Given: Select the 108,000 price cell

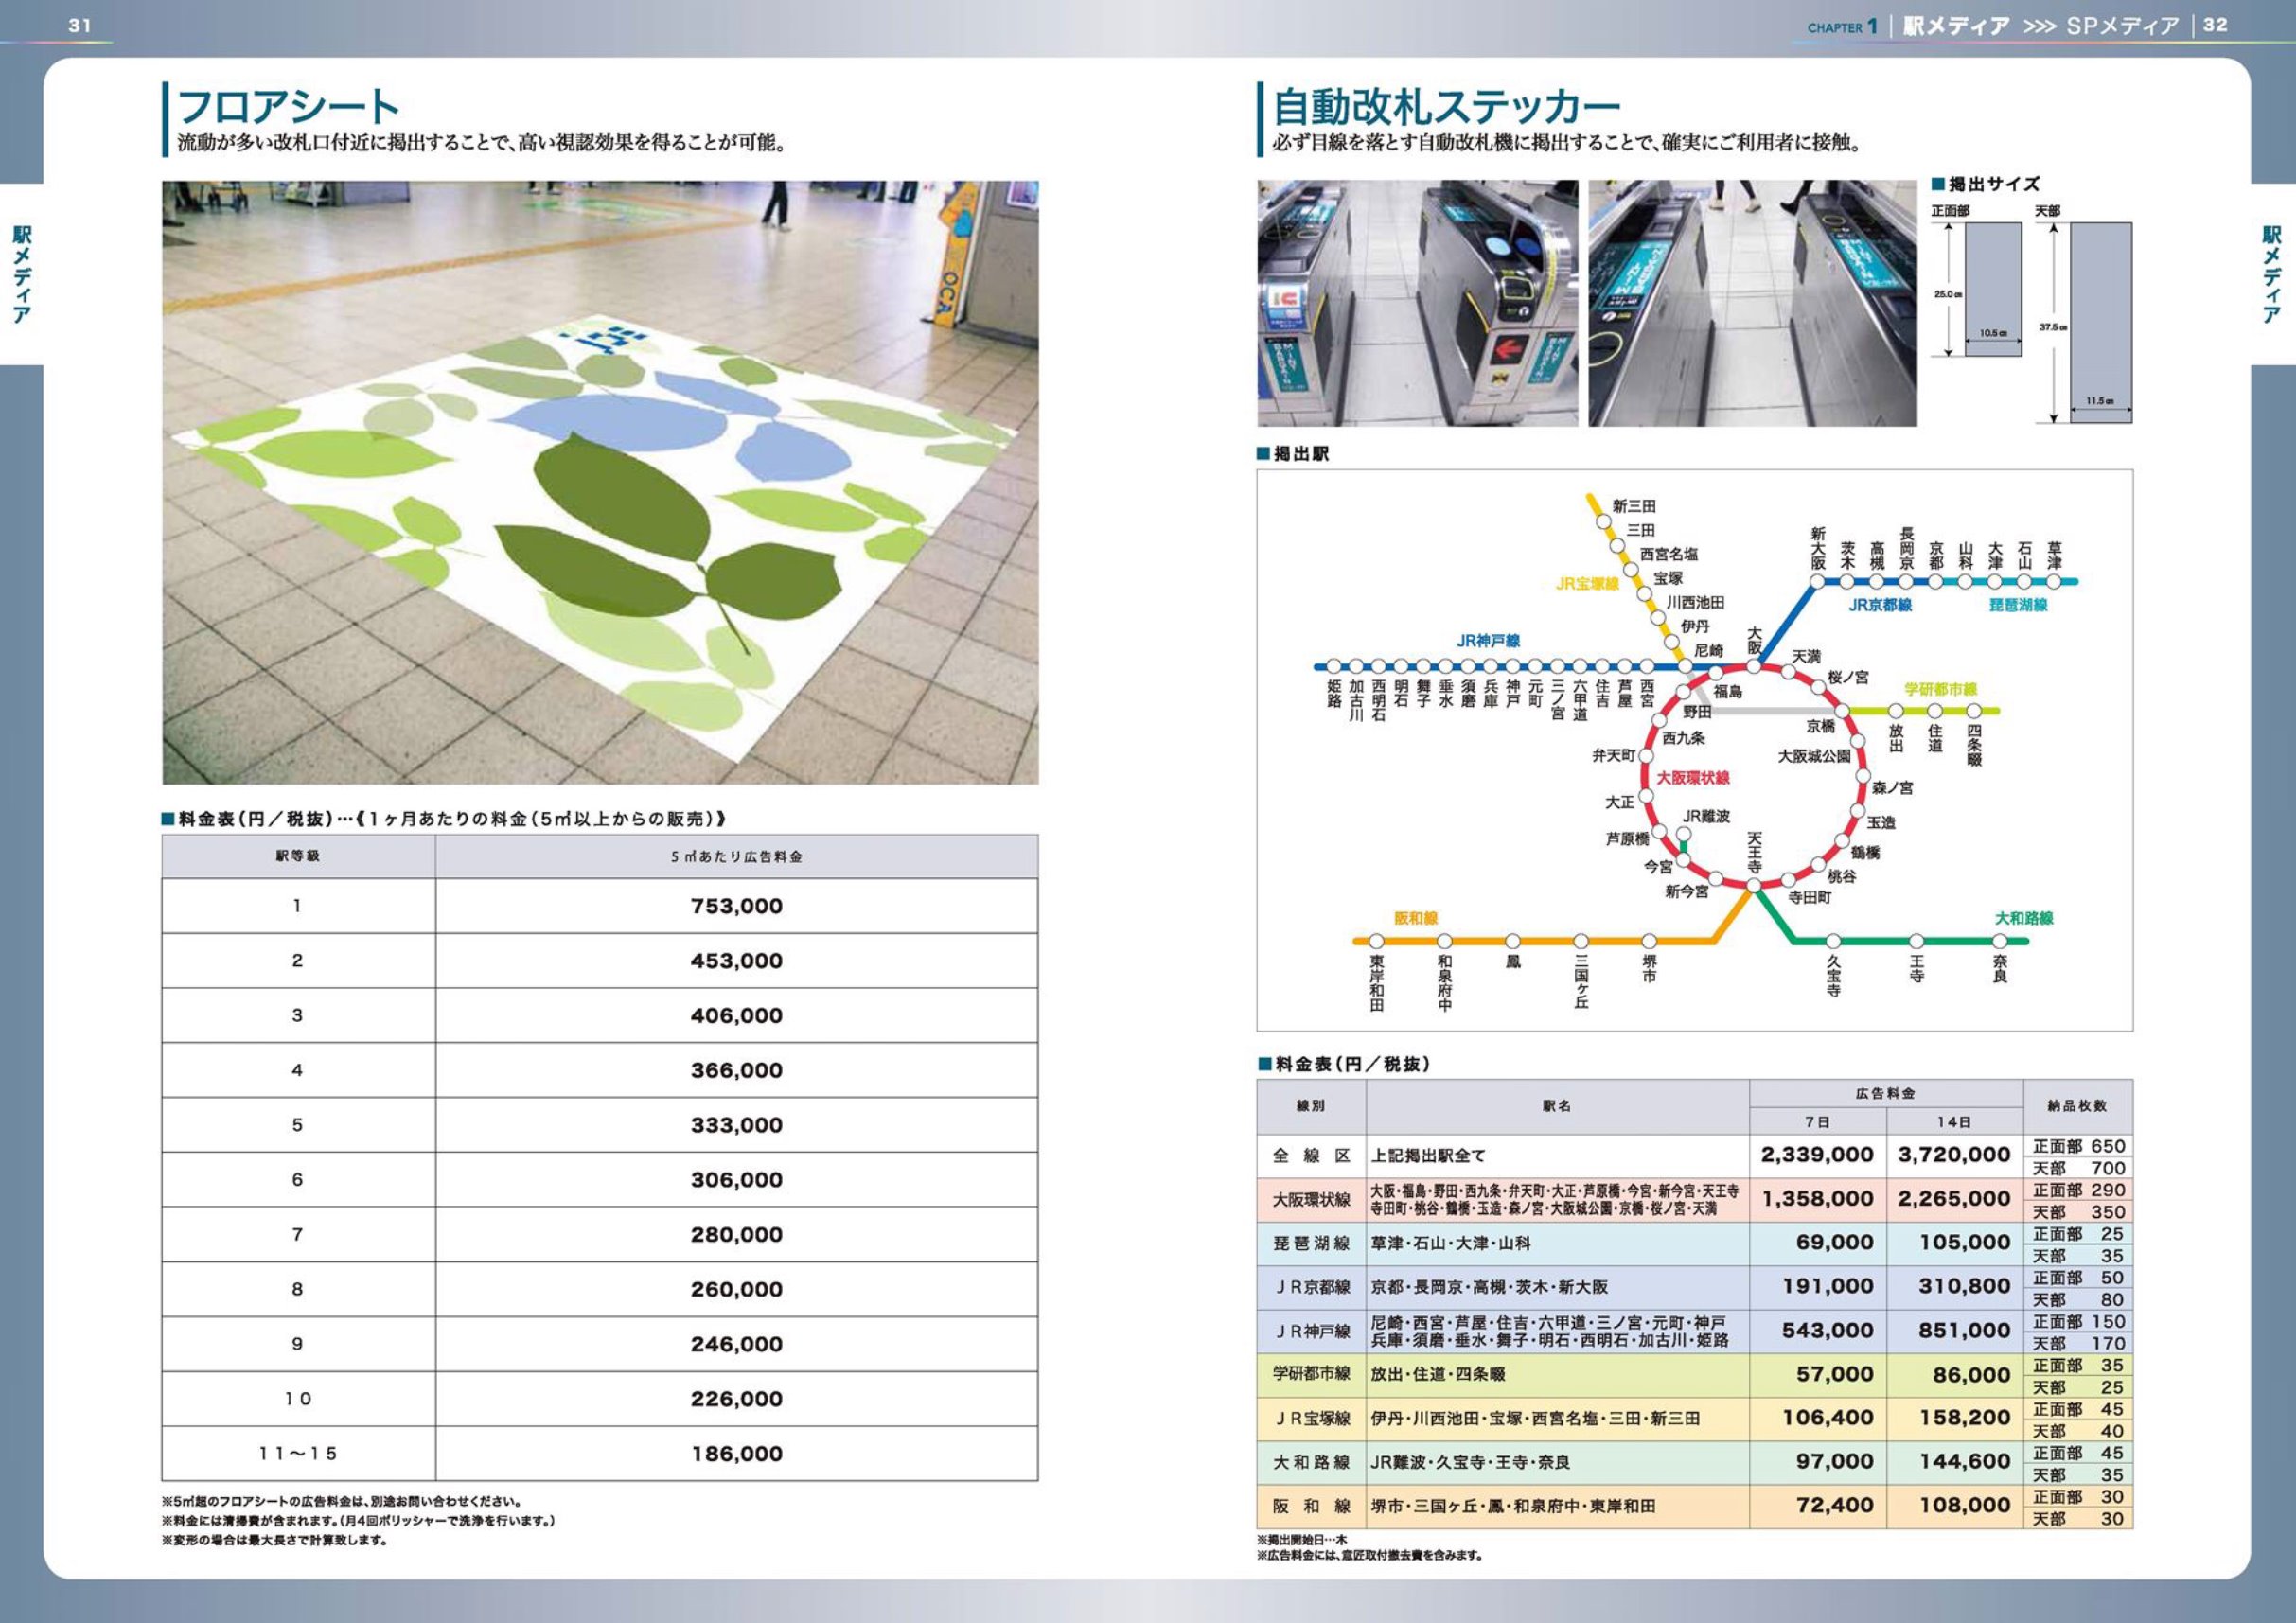Looking at the screenshot, I should [x=1954, y=1506].
